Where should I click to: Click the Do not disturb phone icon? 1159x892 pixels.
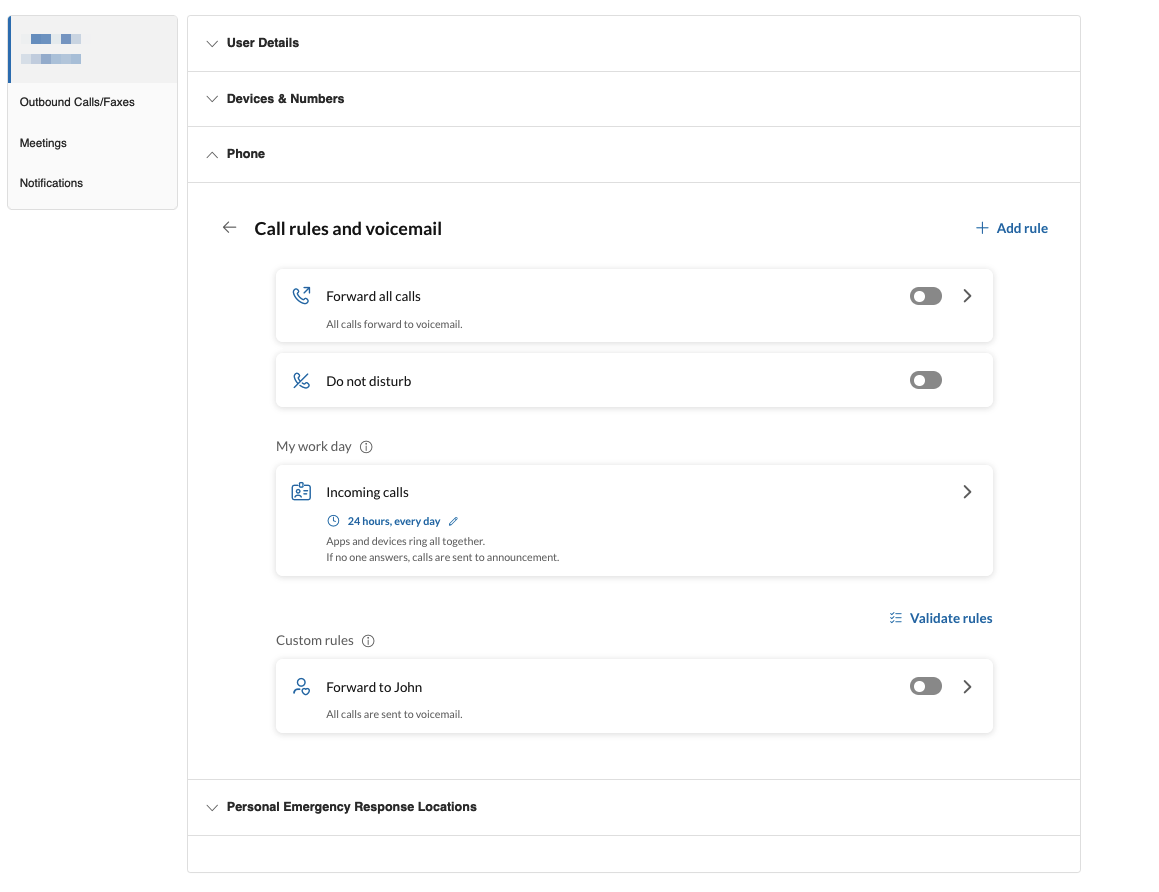(x=301, y=381)
